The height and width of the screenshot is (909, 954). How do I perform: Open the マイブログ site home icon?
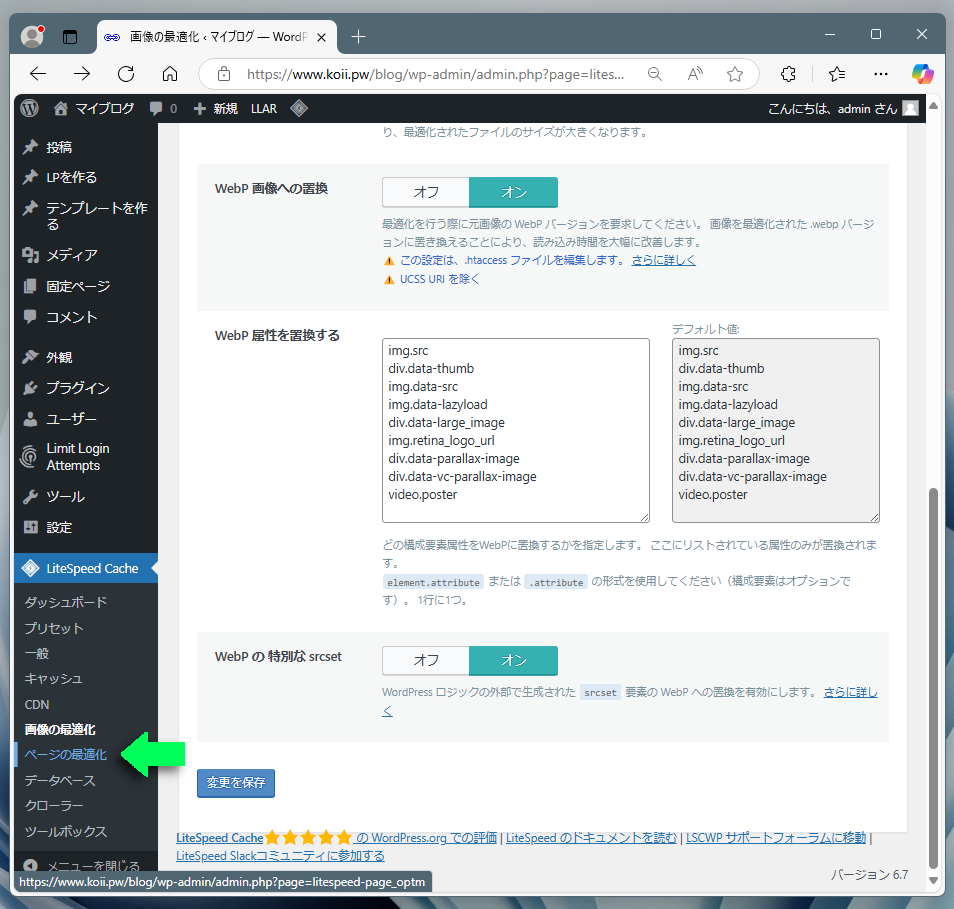coord(60,108)
